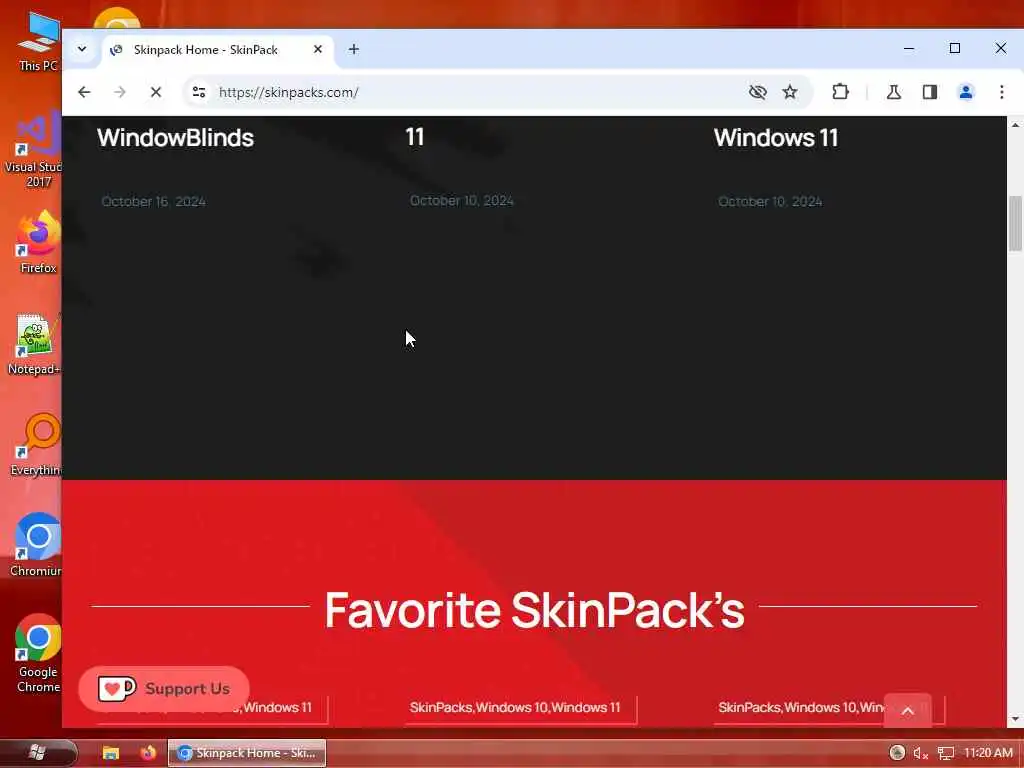The image size is (1024, 768).
Task: Open Everything search desktop shortcut
Action: (x=37, y=445)
